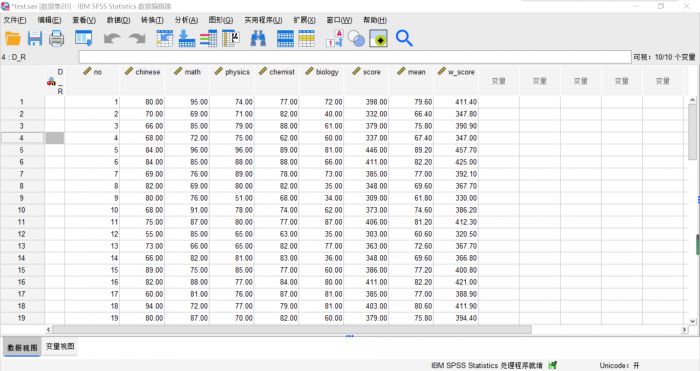The image size is (700, 371).
Task: Recall recently used dialogs icon
Action: point(83,38)
